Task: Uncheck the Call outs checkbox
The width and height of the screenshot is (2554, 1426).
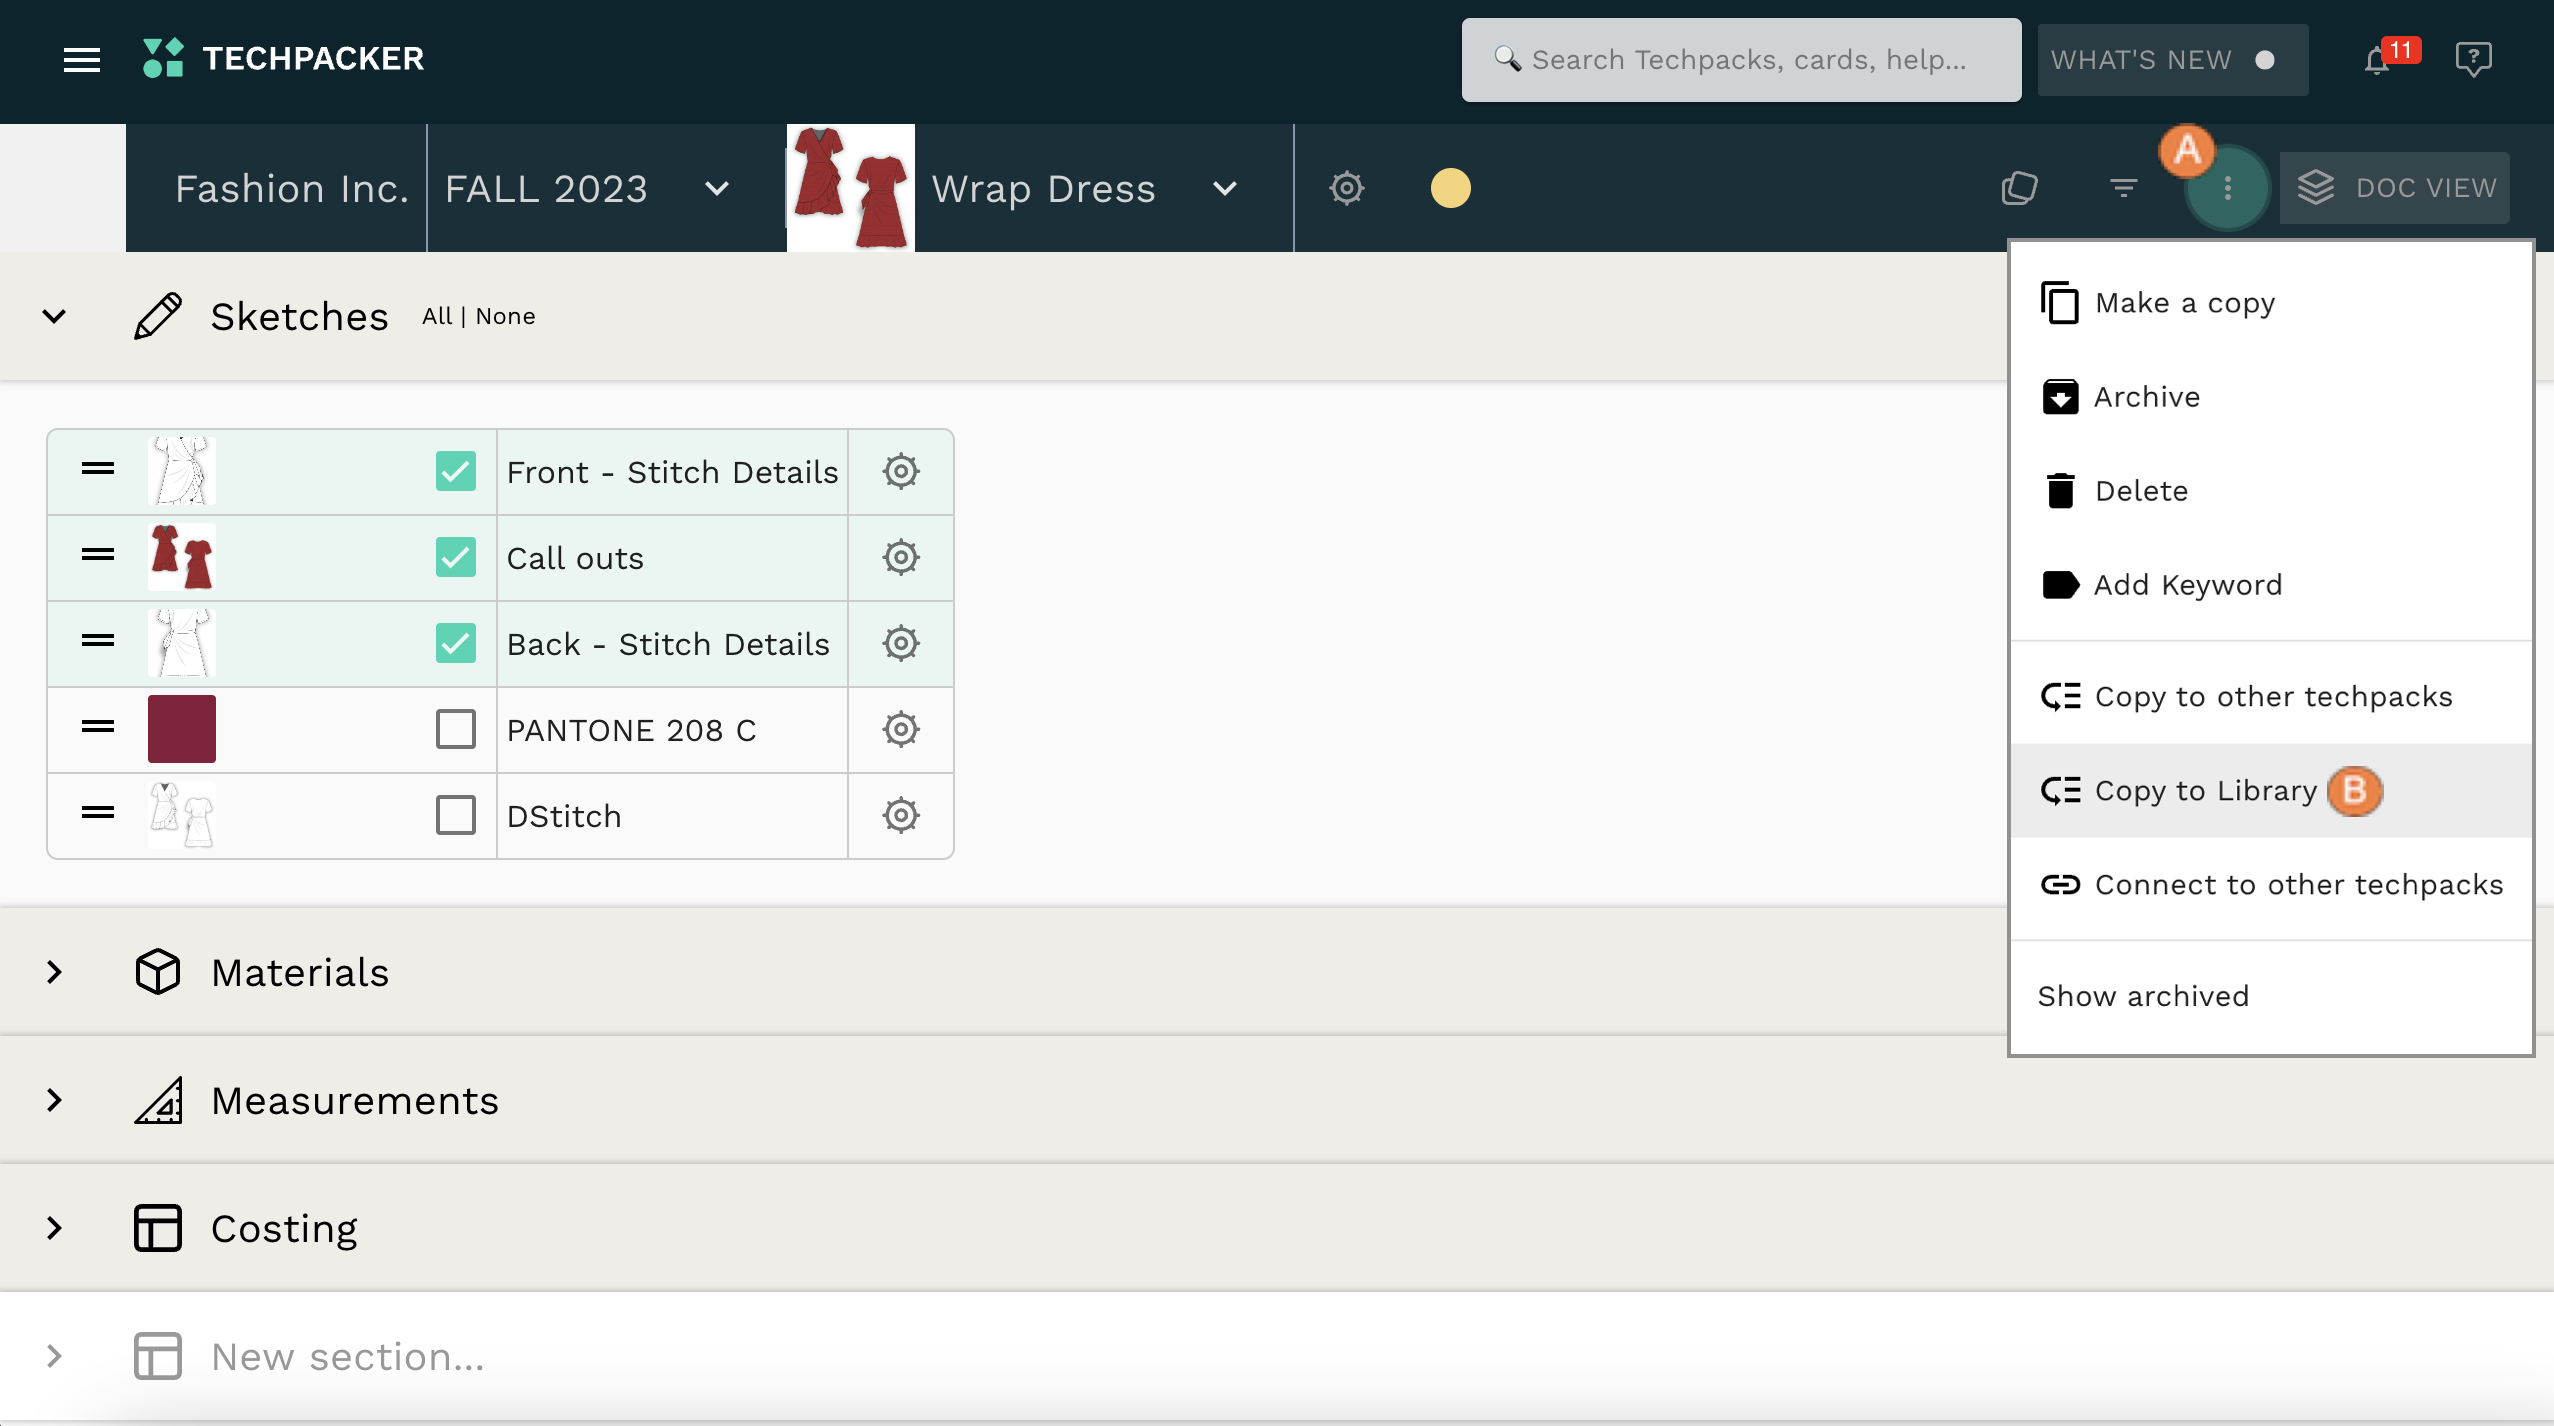Action: 456,557
